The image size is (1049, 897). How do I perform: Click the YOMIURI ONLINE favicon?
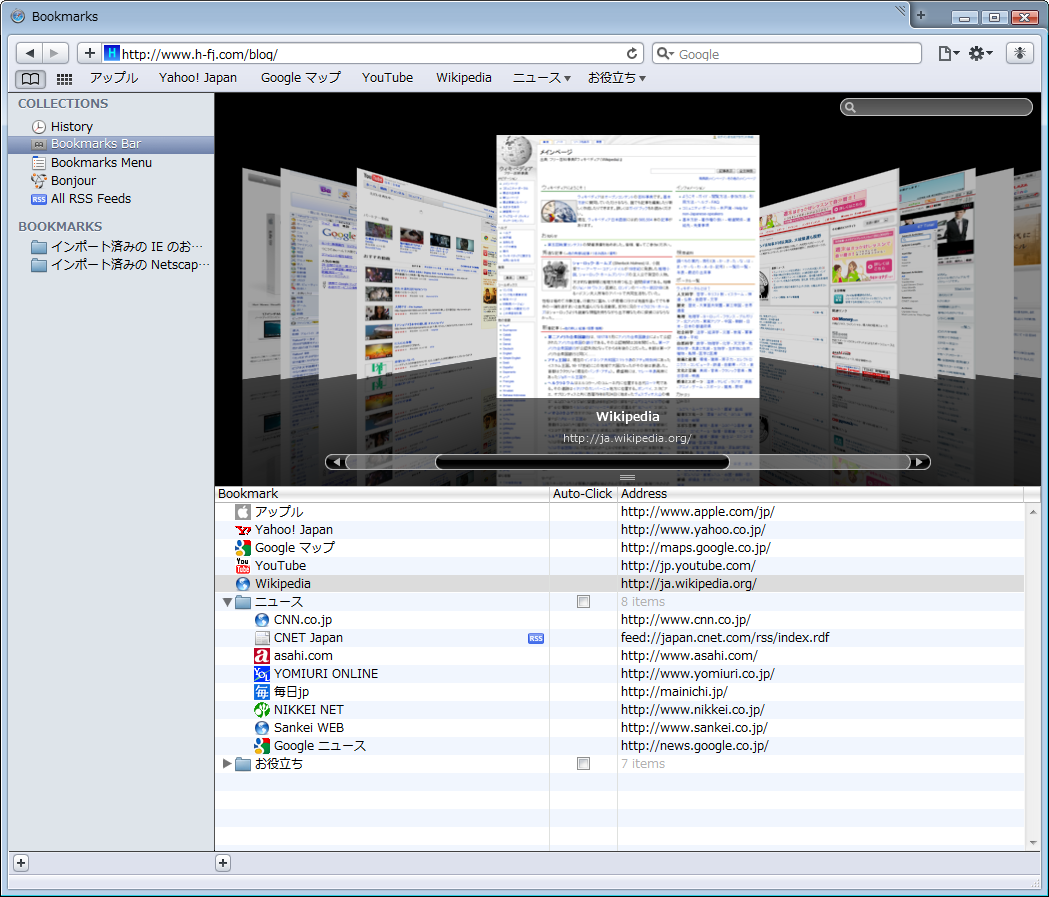tap(262, 674)
